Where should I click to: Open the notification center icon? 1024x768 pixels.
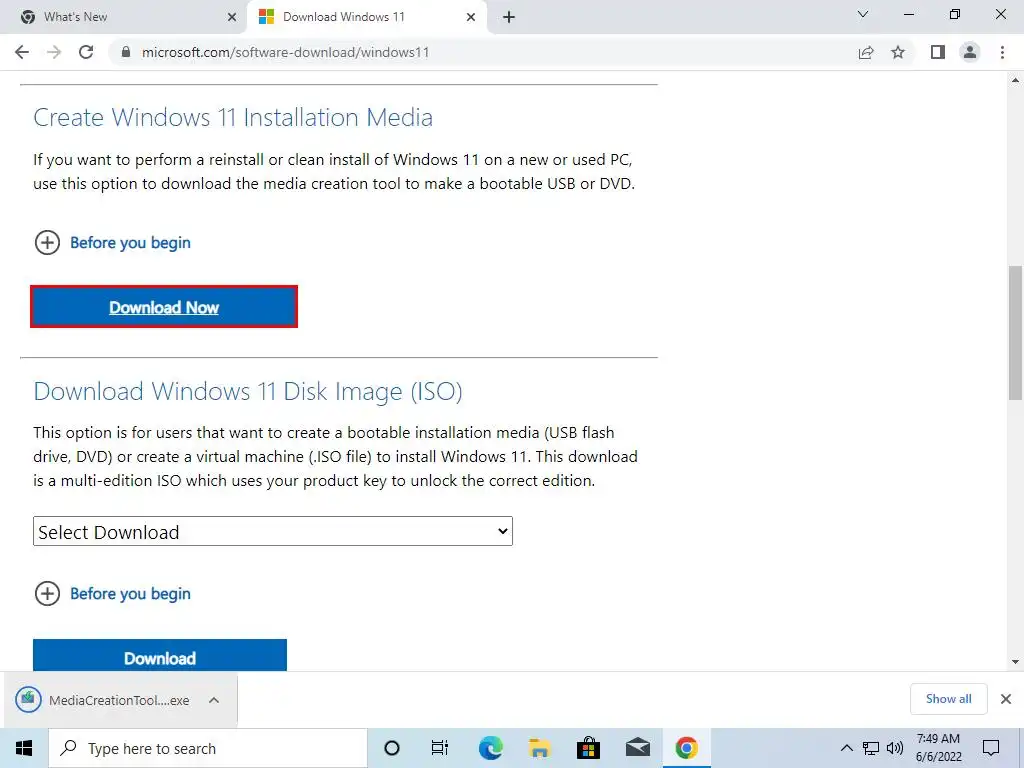(x=991, y=748)
